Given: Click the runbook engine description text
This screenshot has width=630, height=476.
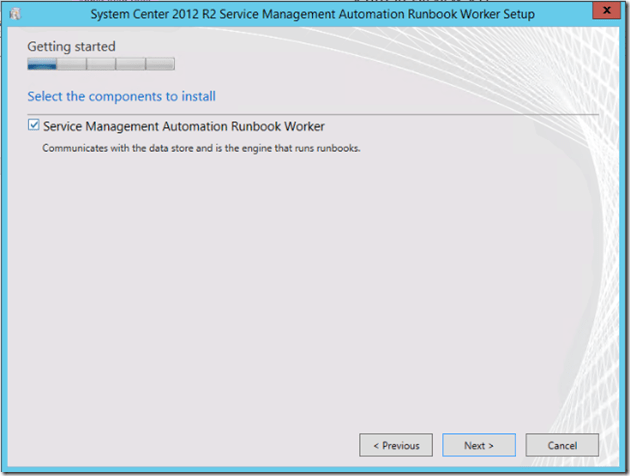Looking at the screenshot, I should (200, 148).
